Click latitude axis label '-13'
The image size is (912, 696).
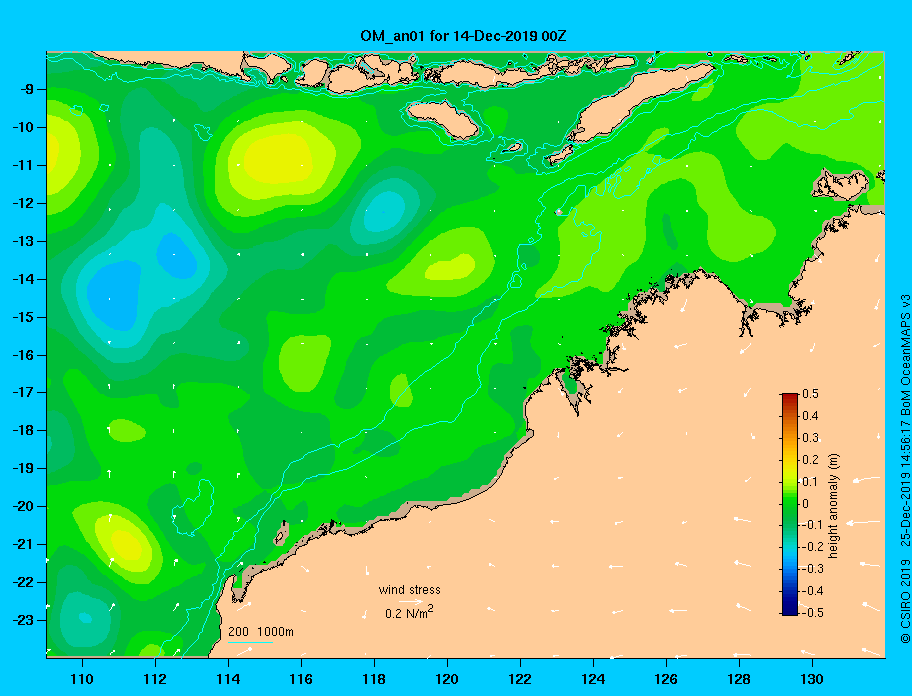23,241
